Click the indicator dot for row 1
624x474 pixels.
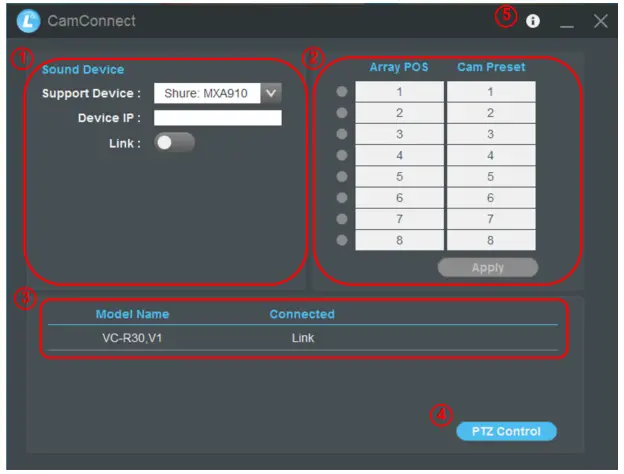(341, 92)
